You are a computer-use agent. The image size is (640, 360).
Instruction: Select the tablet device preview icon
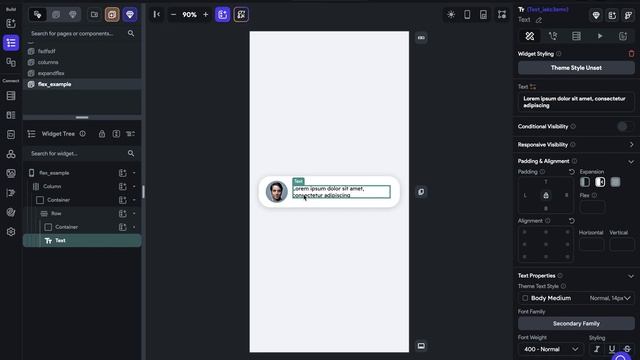click(x=483, y=14)
